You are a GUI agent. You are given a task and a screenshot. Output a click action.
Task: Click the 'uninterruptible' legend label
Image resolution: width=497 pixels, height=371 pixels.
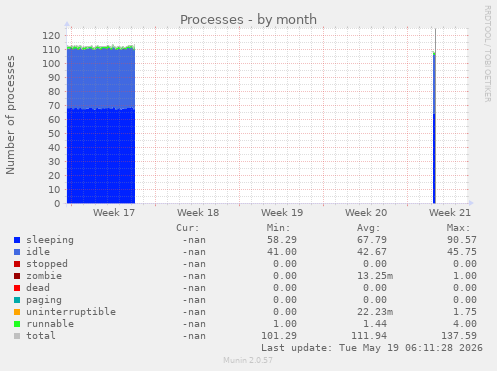[x=71, y=312]
